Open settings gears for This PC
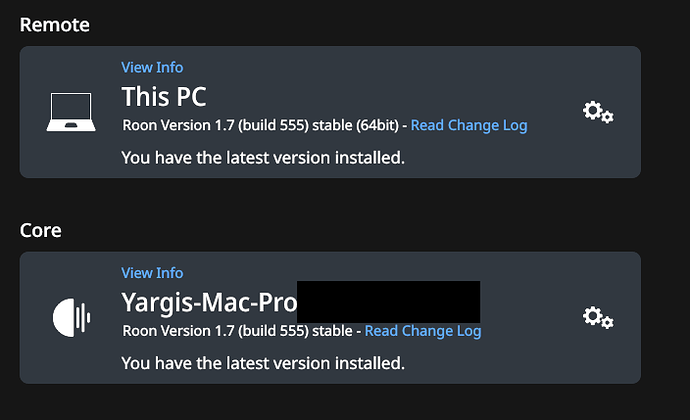This screenshot has height=420, width=690. (598, 112)
